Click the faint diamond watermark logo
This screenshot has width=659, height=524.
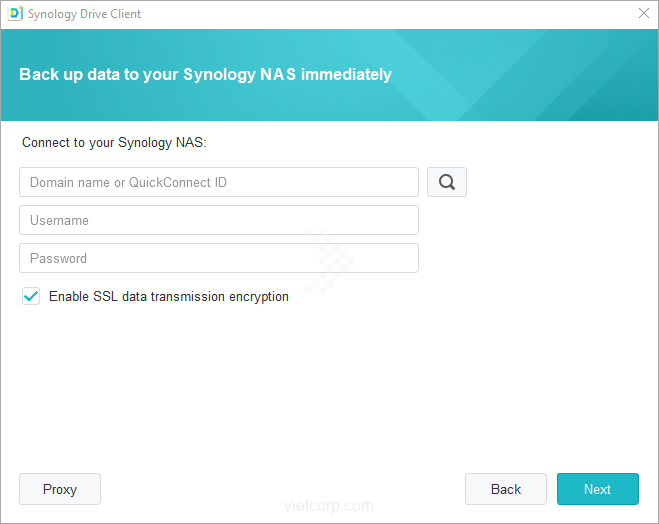(x=329, y=258)
